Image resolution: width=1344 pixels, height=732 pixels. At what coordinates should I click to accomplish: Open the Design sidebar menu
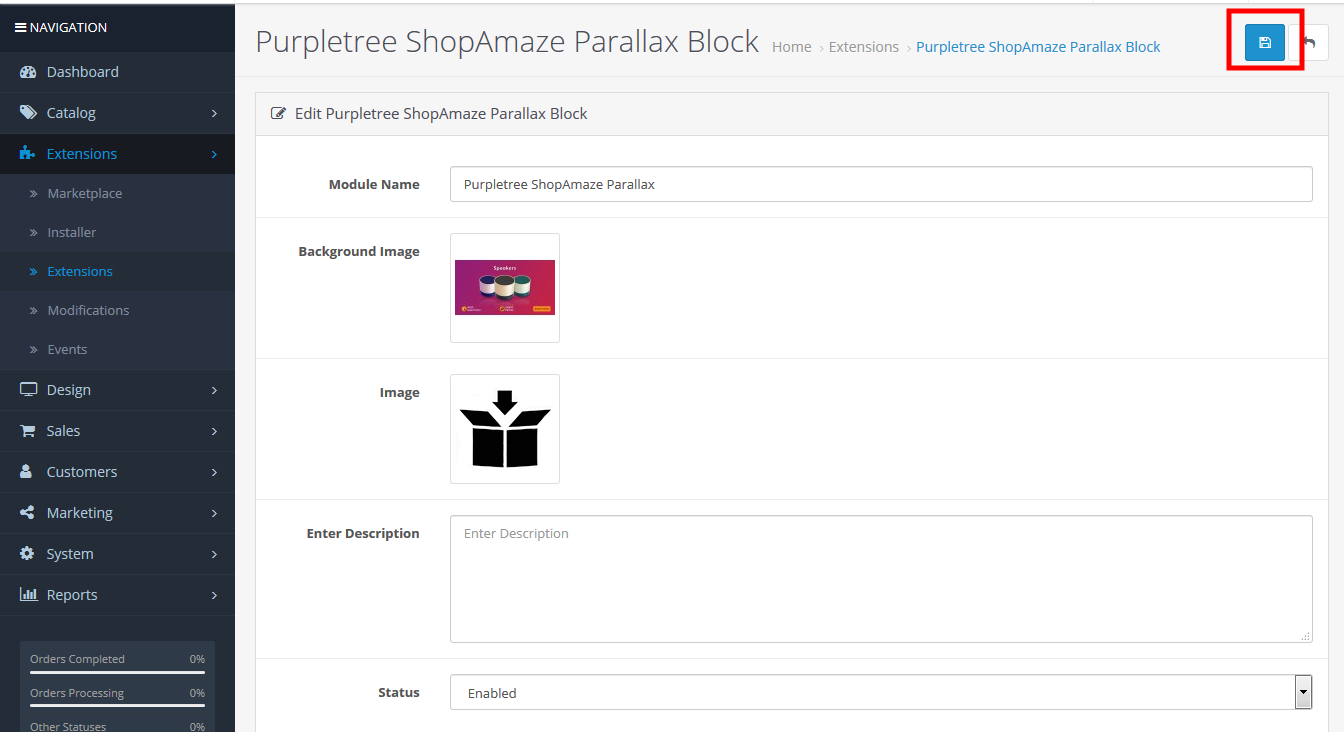pos(117,390)
